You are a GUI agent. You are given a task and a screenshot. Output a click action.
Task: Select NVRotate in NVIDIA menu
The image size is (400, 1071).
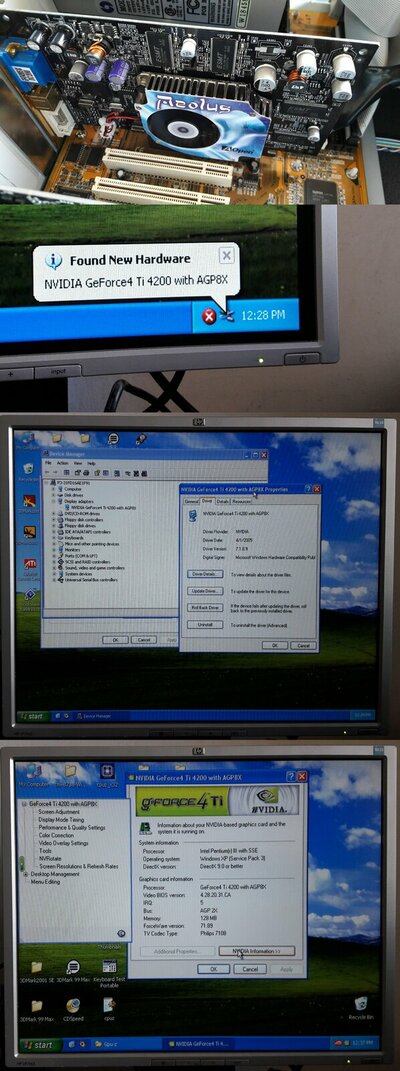pos(50,859)
